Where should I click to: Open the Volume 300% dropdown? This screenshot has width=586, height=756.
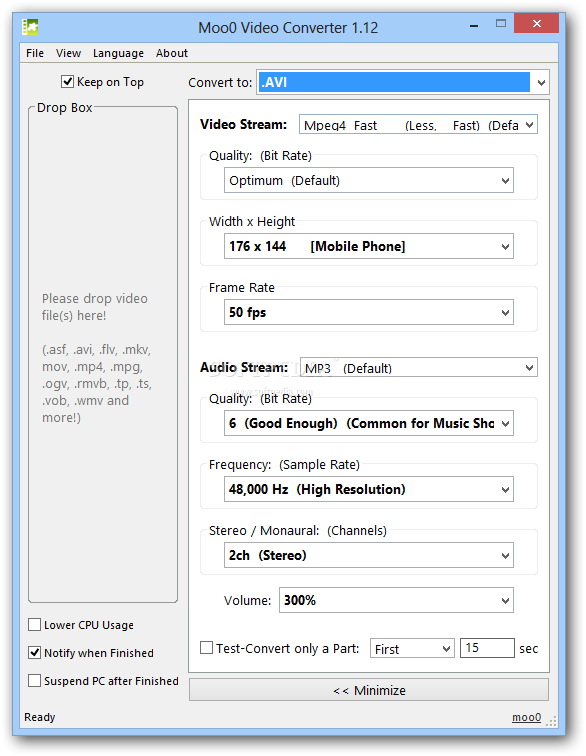(396, 600)
